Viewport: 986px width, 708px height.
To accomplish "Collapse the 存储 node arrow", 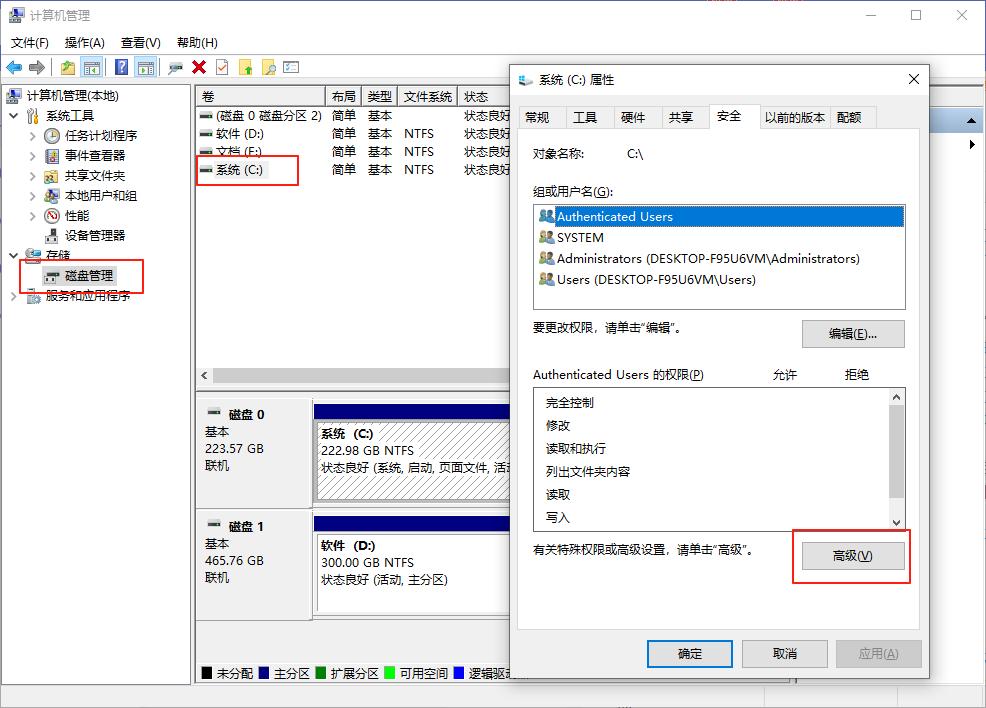I will [14, 255].
